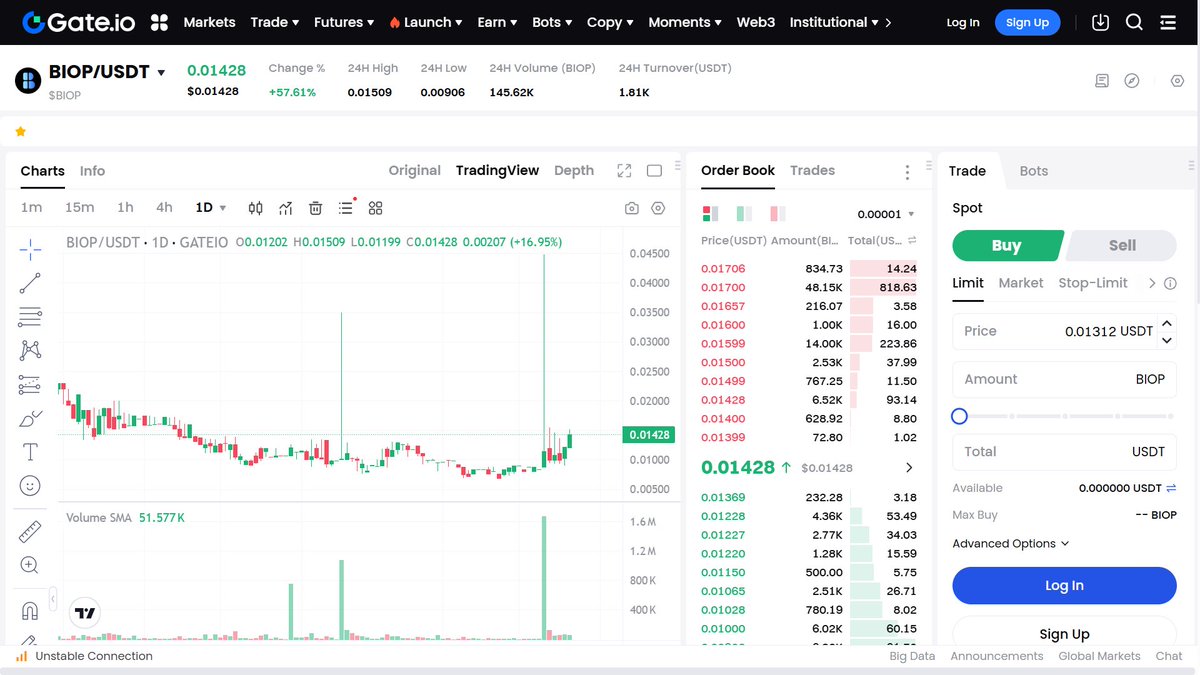Open the list icon with red dot
This screenshot has width=1200, height=675.
tap(346, 208)
